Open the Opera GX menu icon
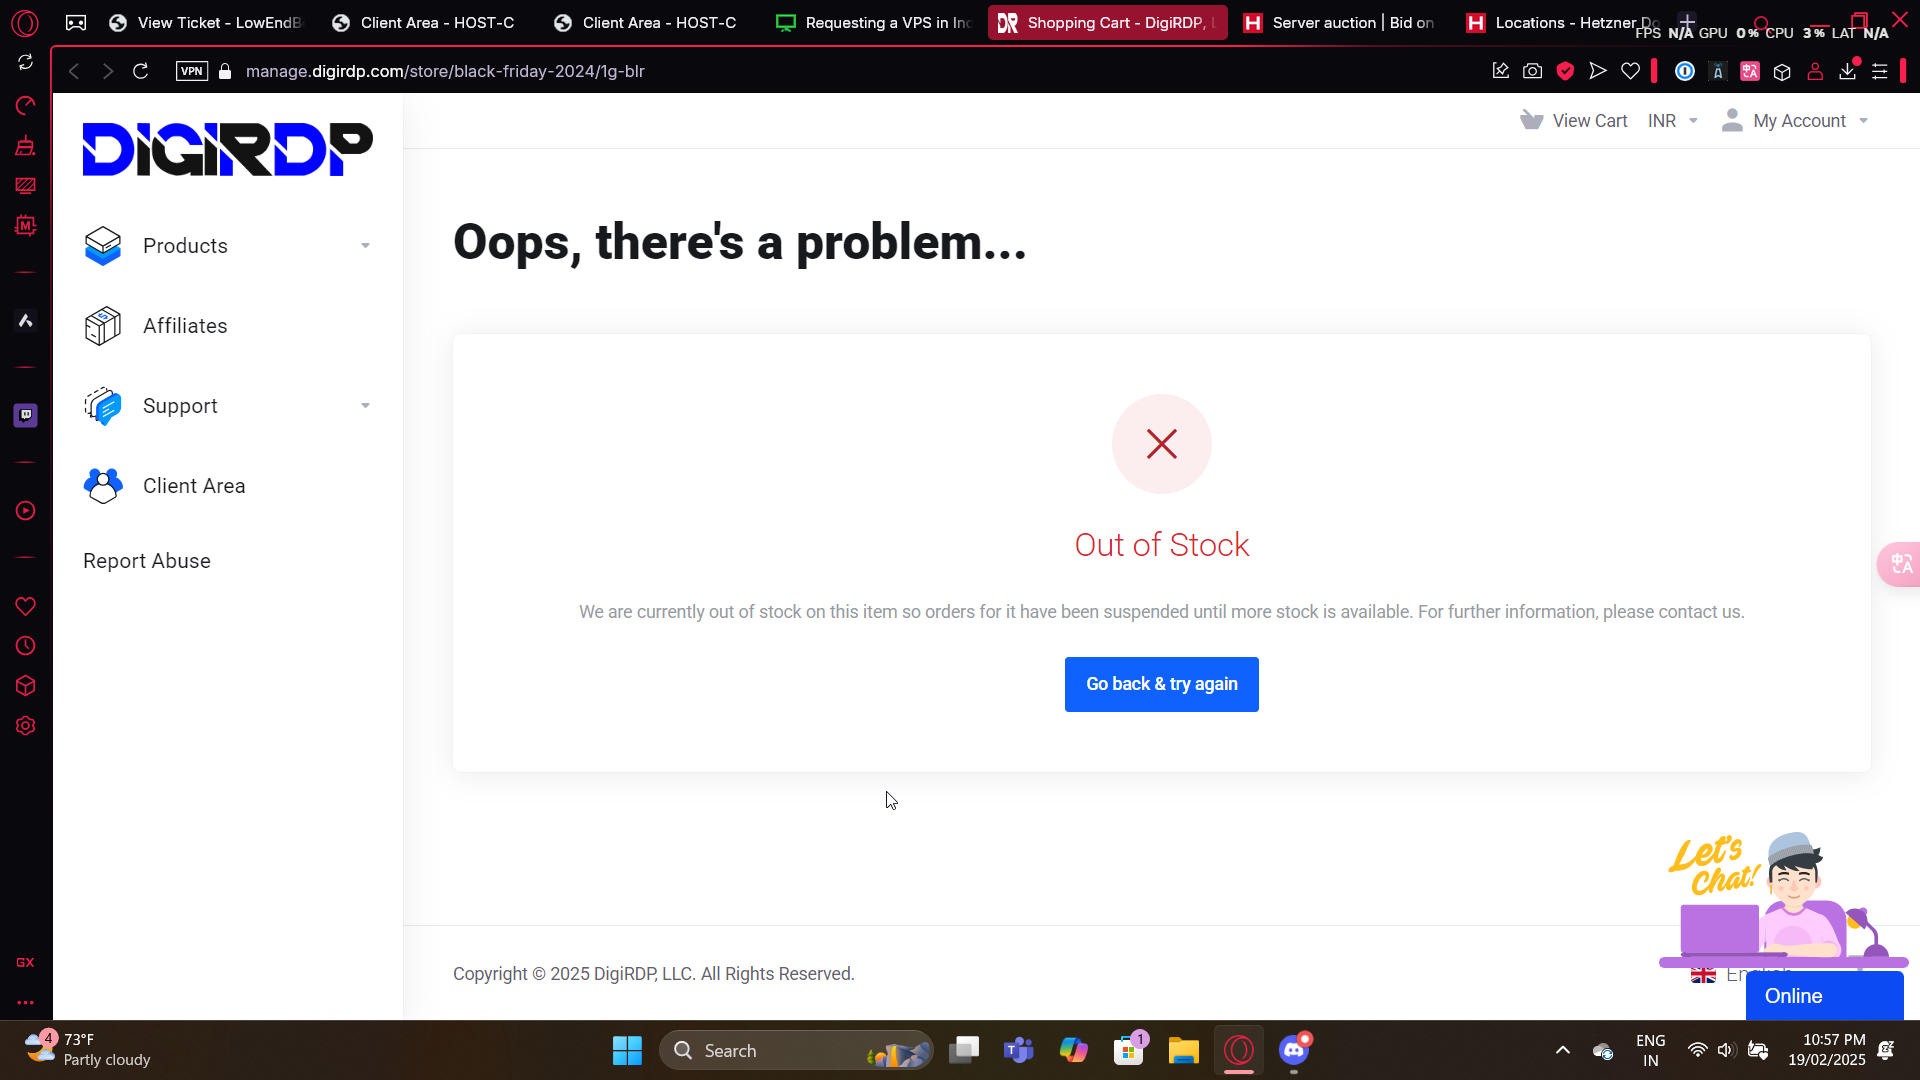This screenshot has height=1080, width=1920. [x=25, y=22]
